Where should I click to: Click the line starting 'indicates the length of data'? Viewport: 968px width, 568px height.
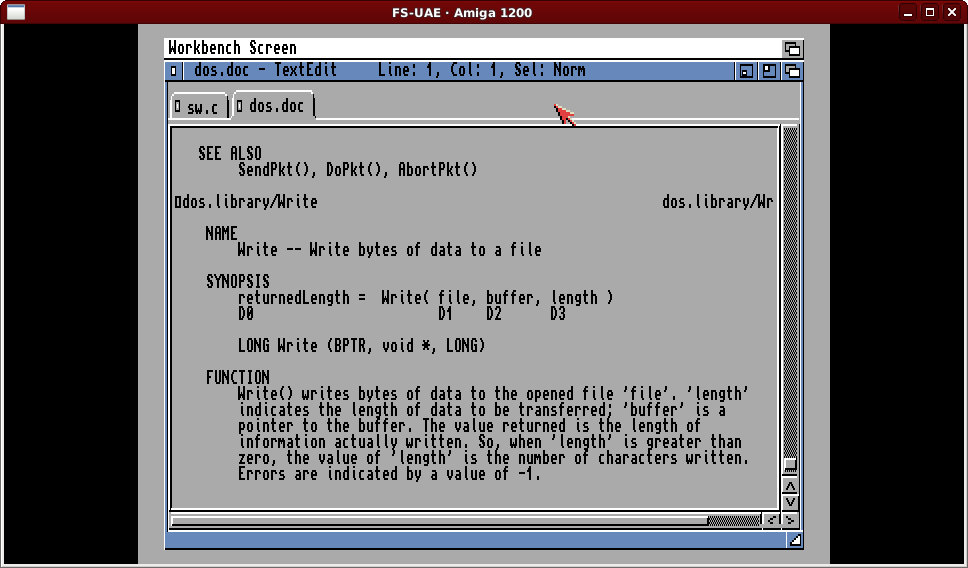coord(482,411)
